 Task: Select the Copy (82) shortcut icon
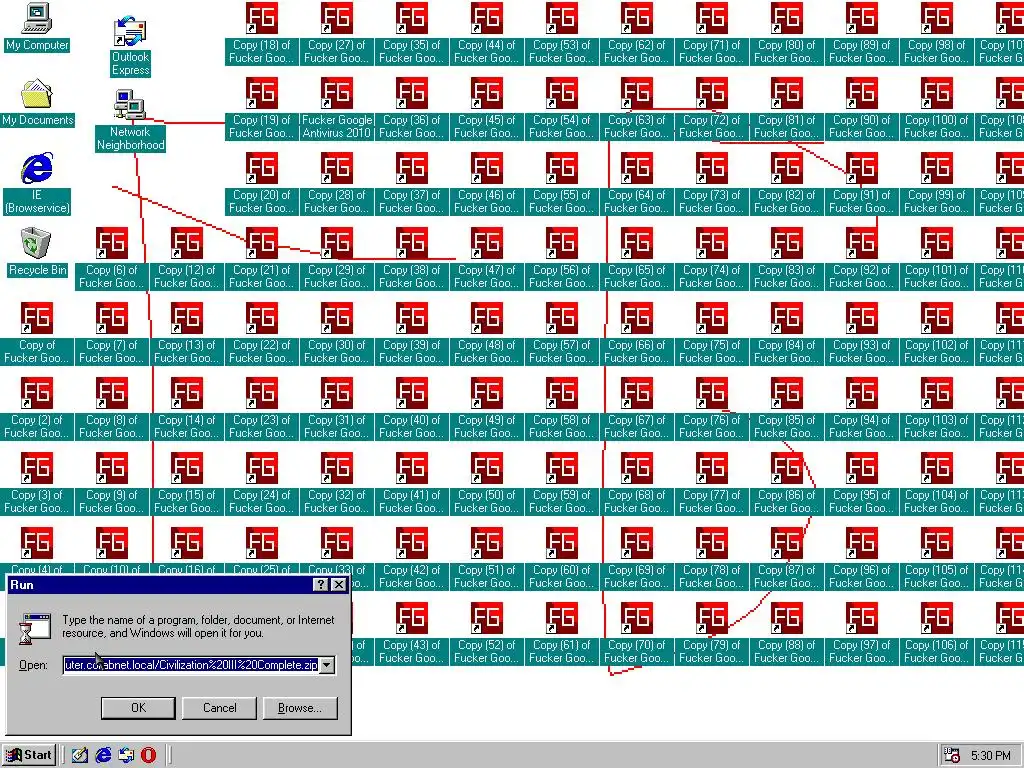point(786,184)
